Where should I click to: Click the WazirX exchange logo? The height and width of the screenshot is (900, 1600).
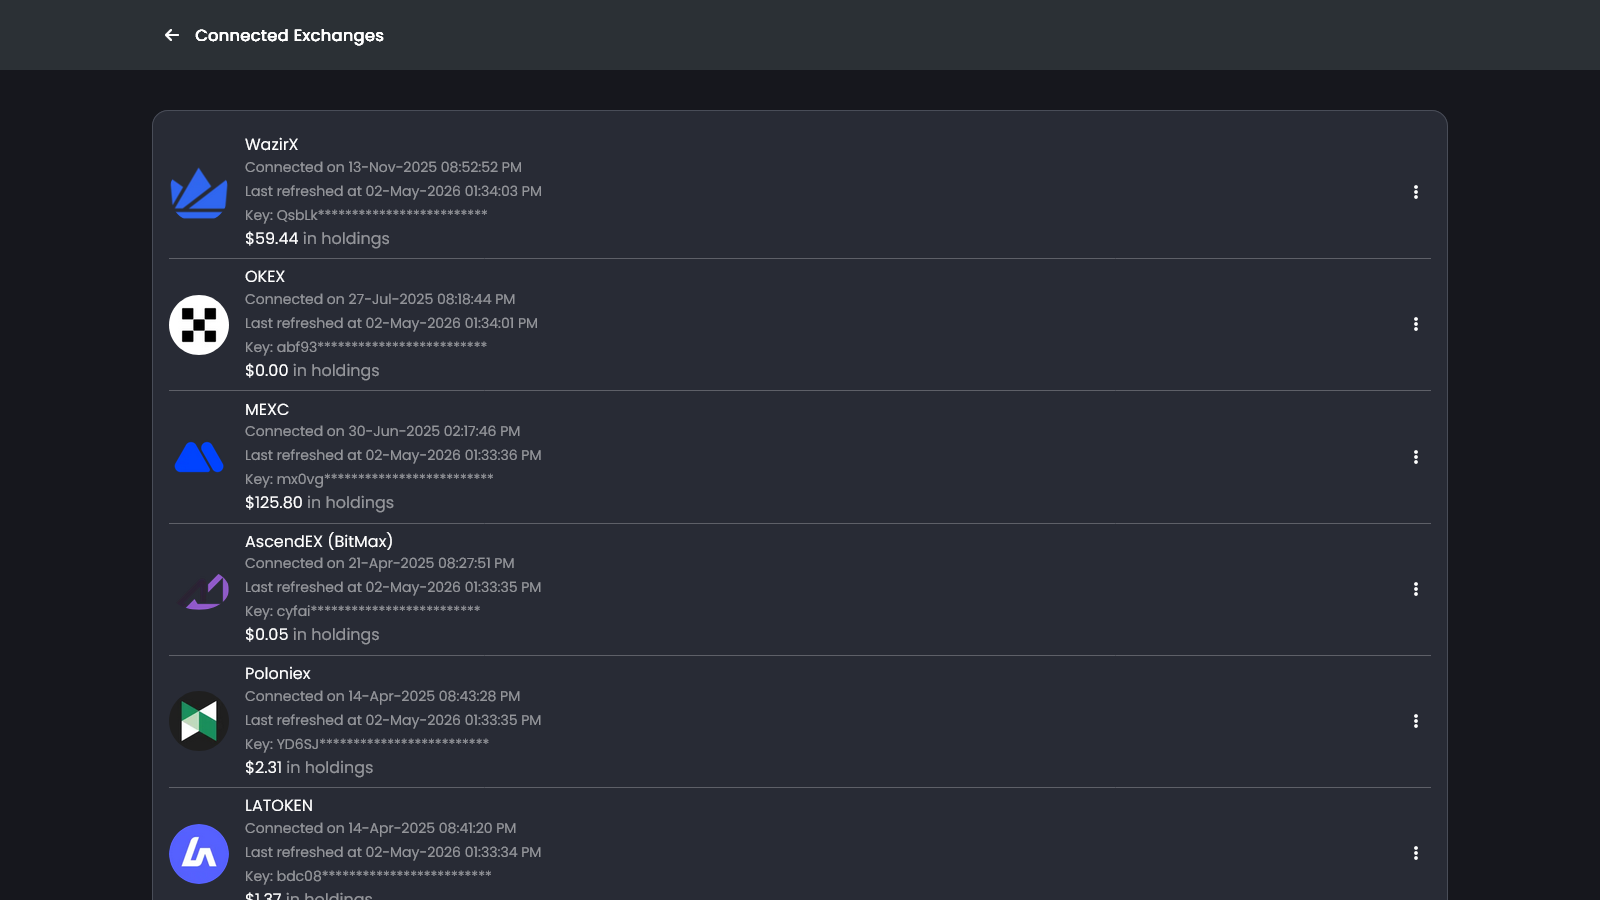tap(199, 192)
